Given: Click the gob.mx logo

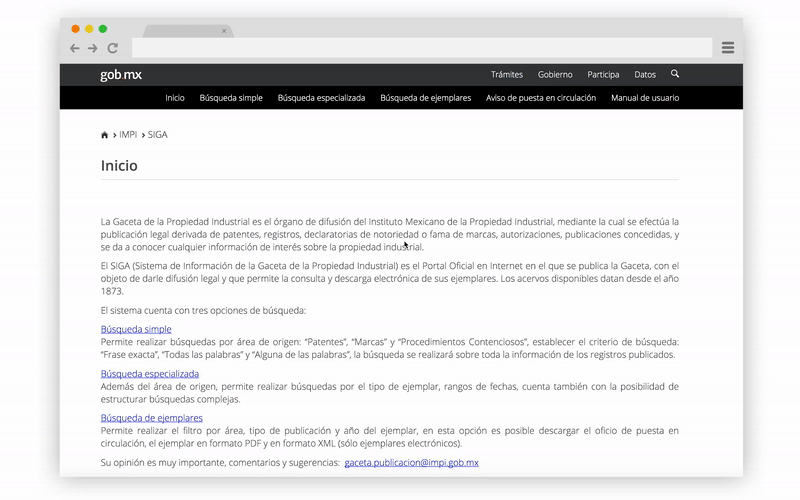Looking at the screenshot, I should tap(121, 74).
